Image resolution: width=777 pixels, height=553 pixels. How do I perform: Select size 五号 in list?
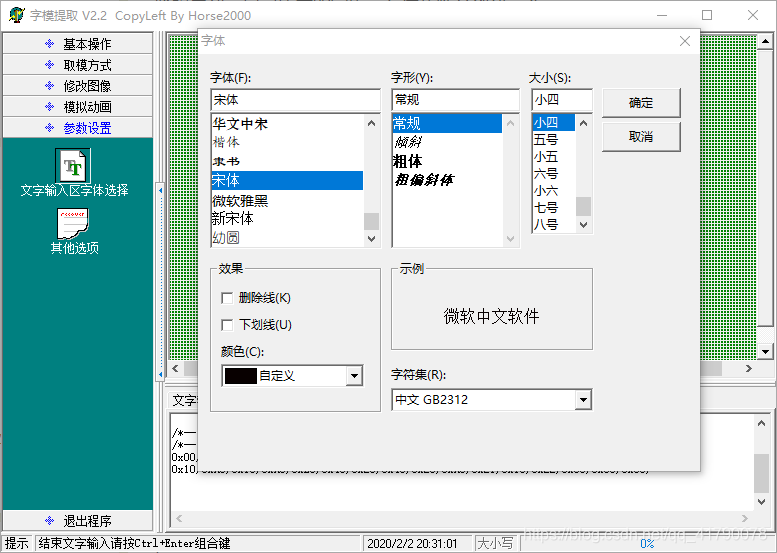click(554, 140)
